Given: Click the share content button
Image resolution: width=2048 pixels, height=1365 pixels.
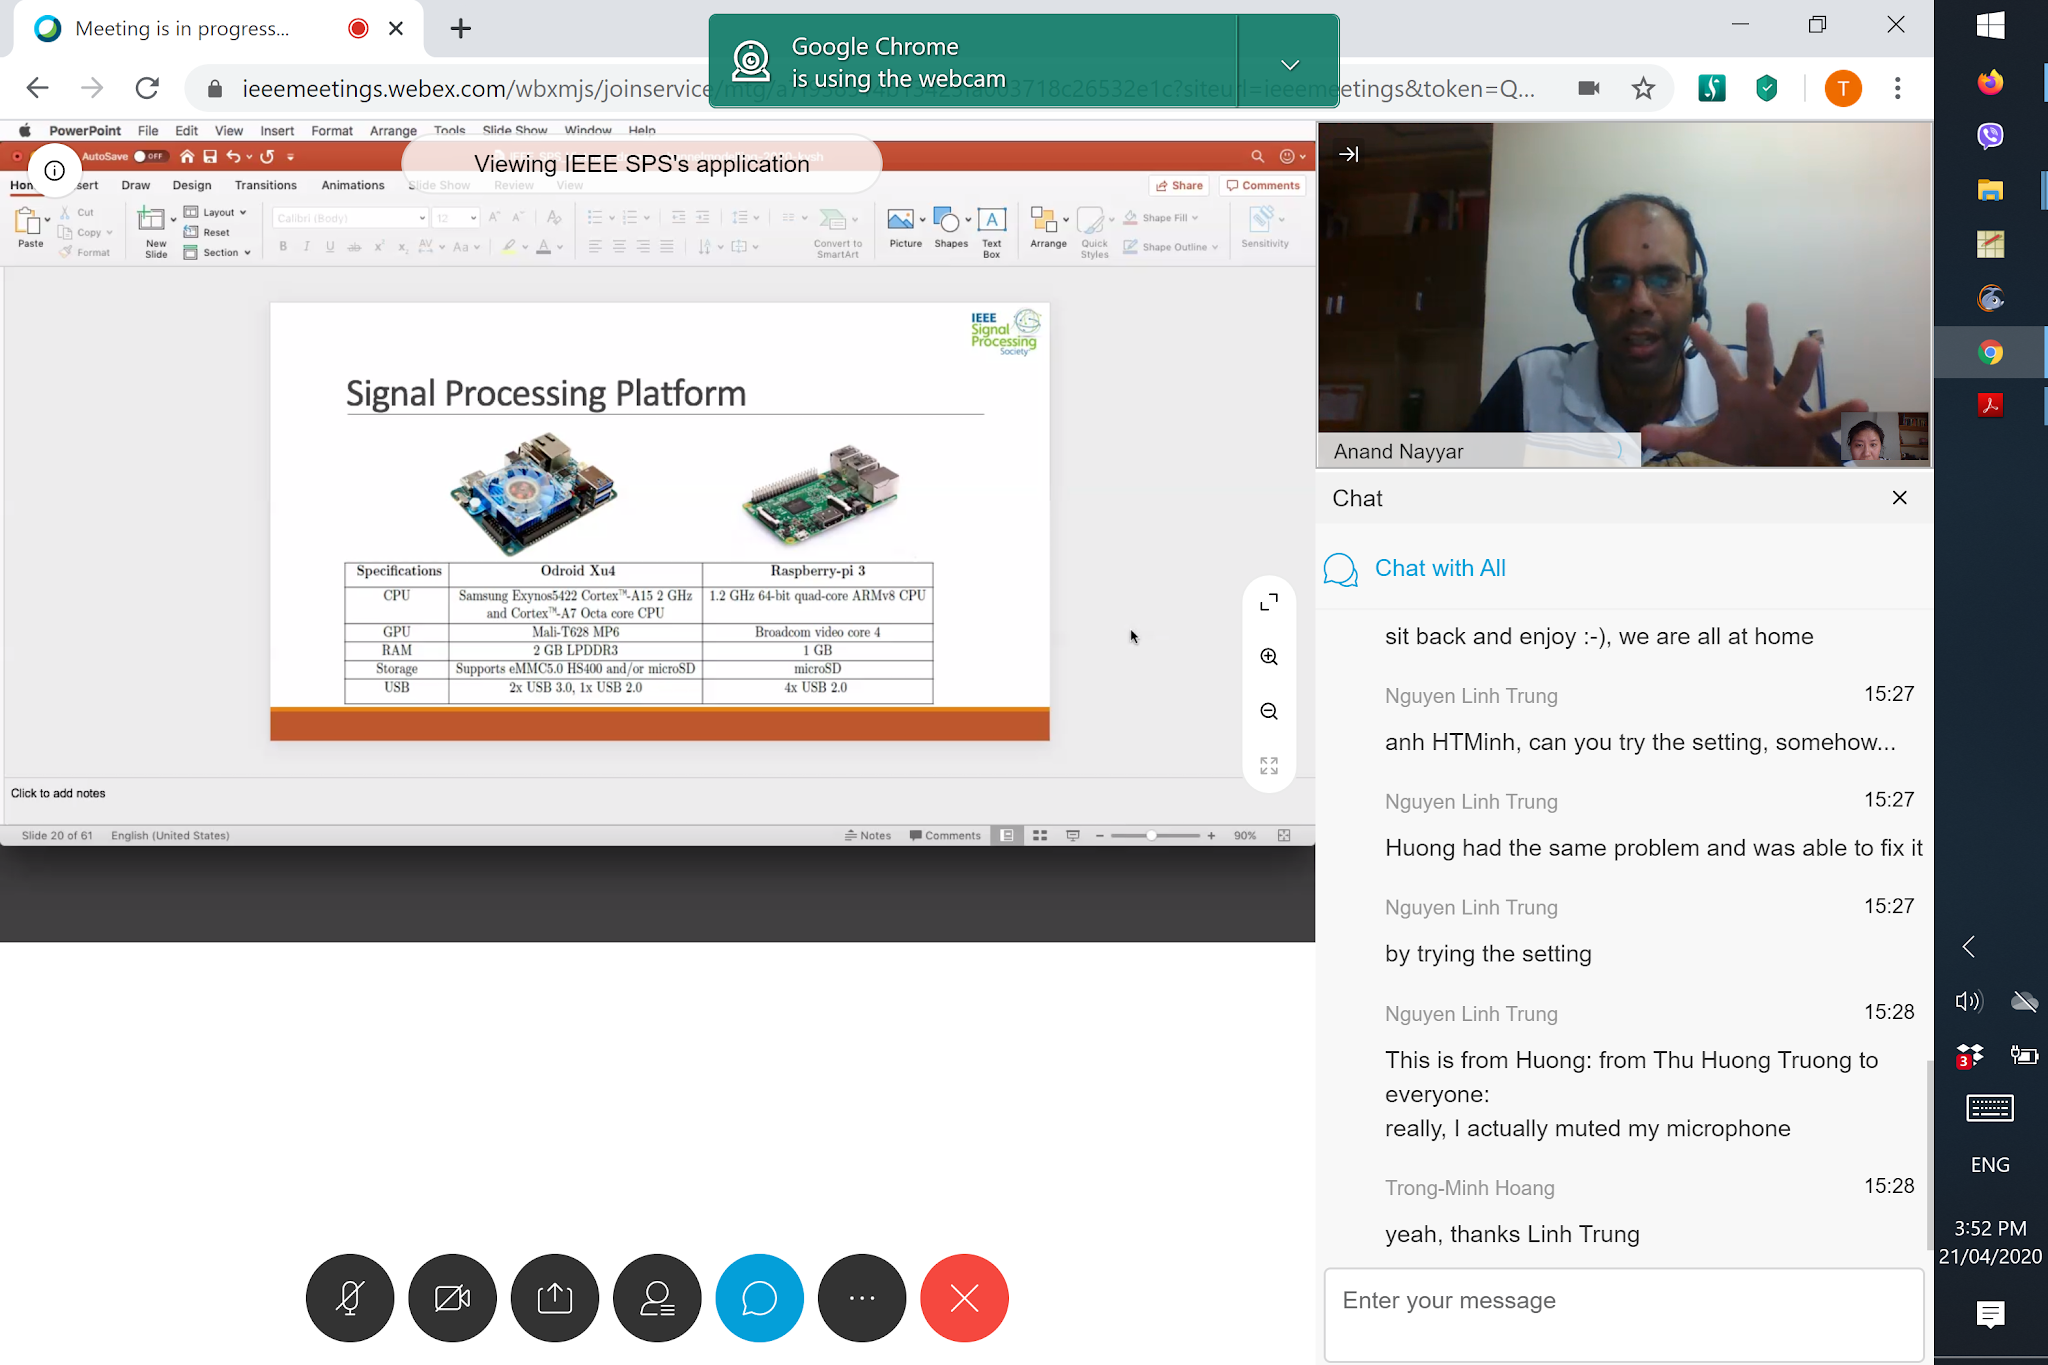Looking at the screenshot, I should (x=555, y=1298).
